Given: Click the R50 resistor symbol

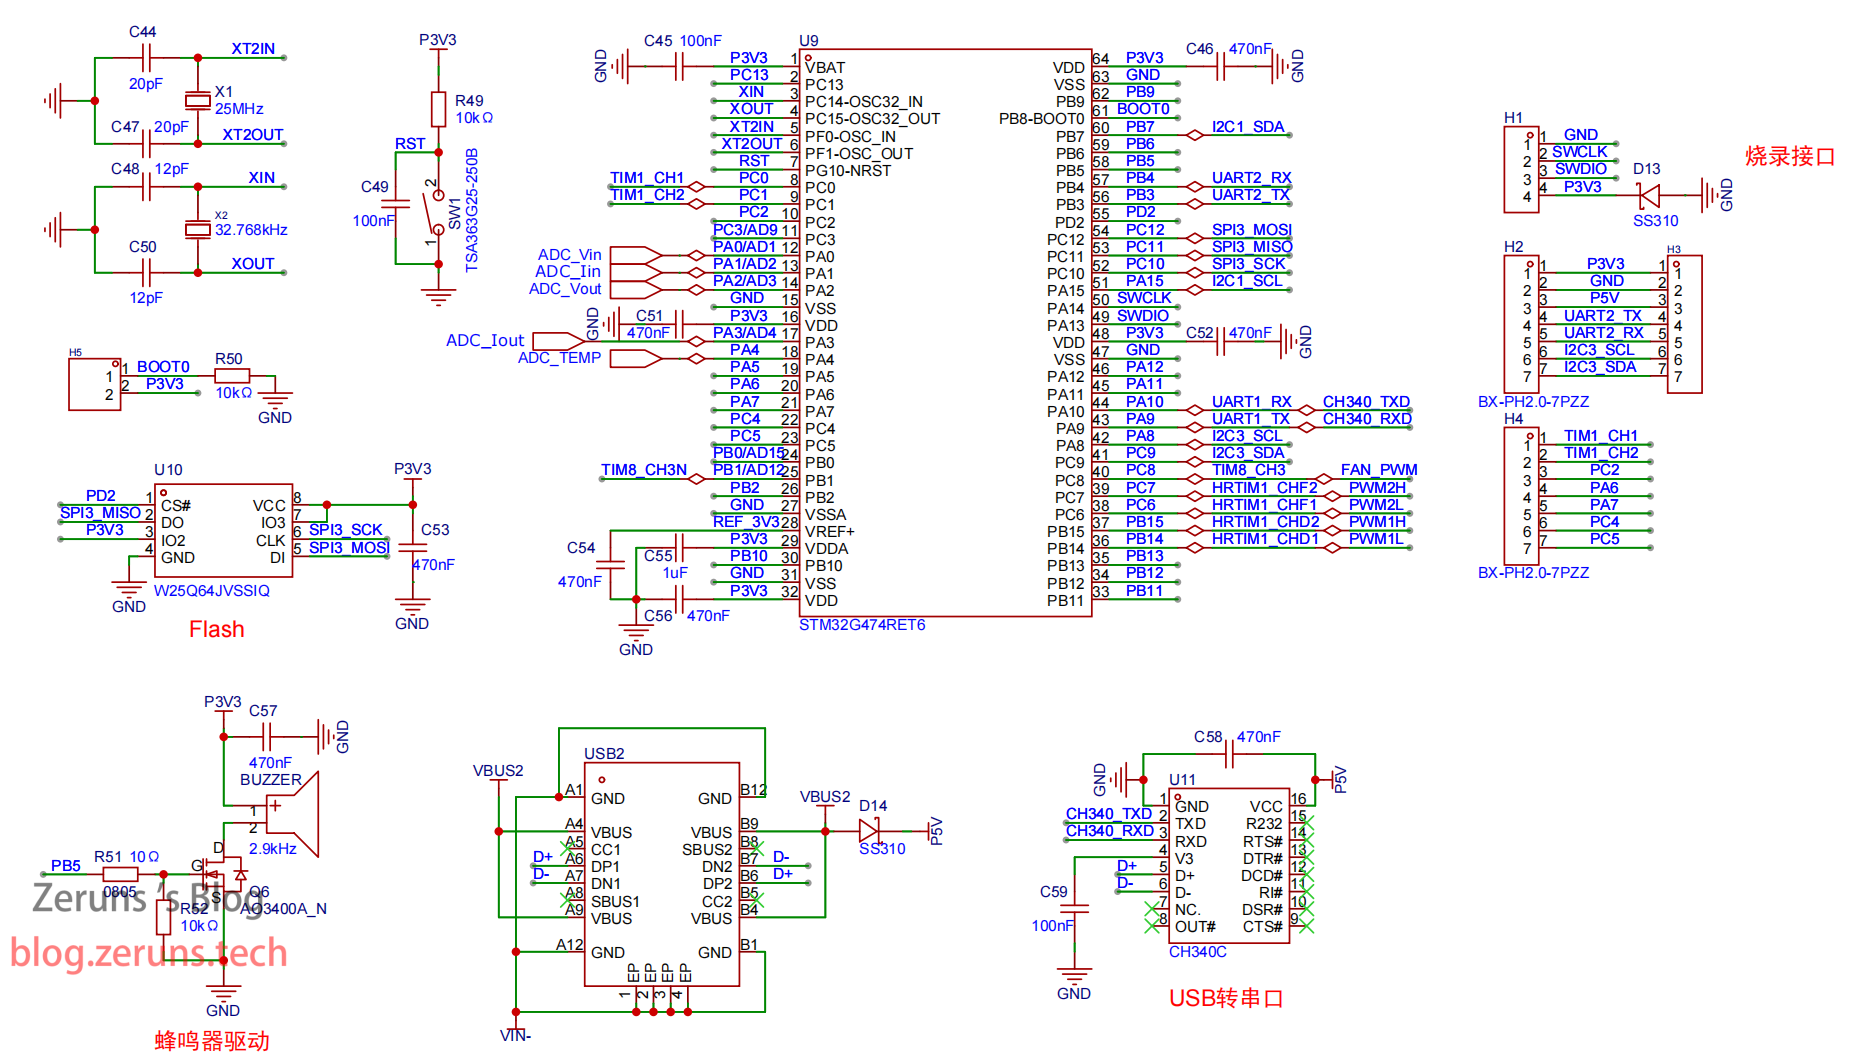Looking at the screenshot, I should (x=232, y=376).
